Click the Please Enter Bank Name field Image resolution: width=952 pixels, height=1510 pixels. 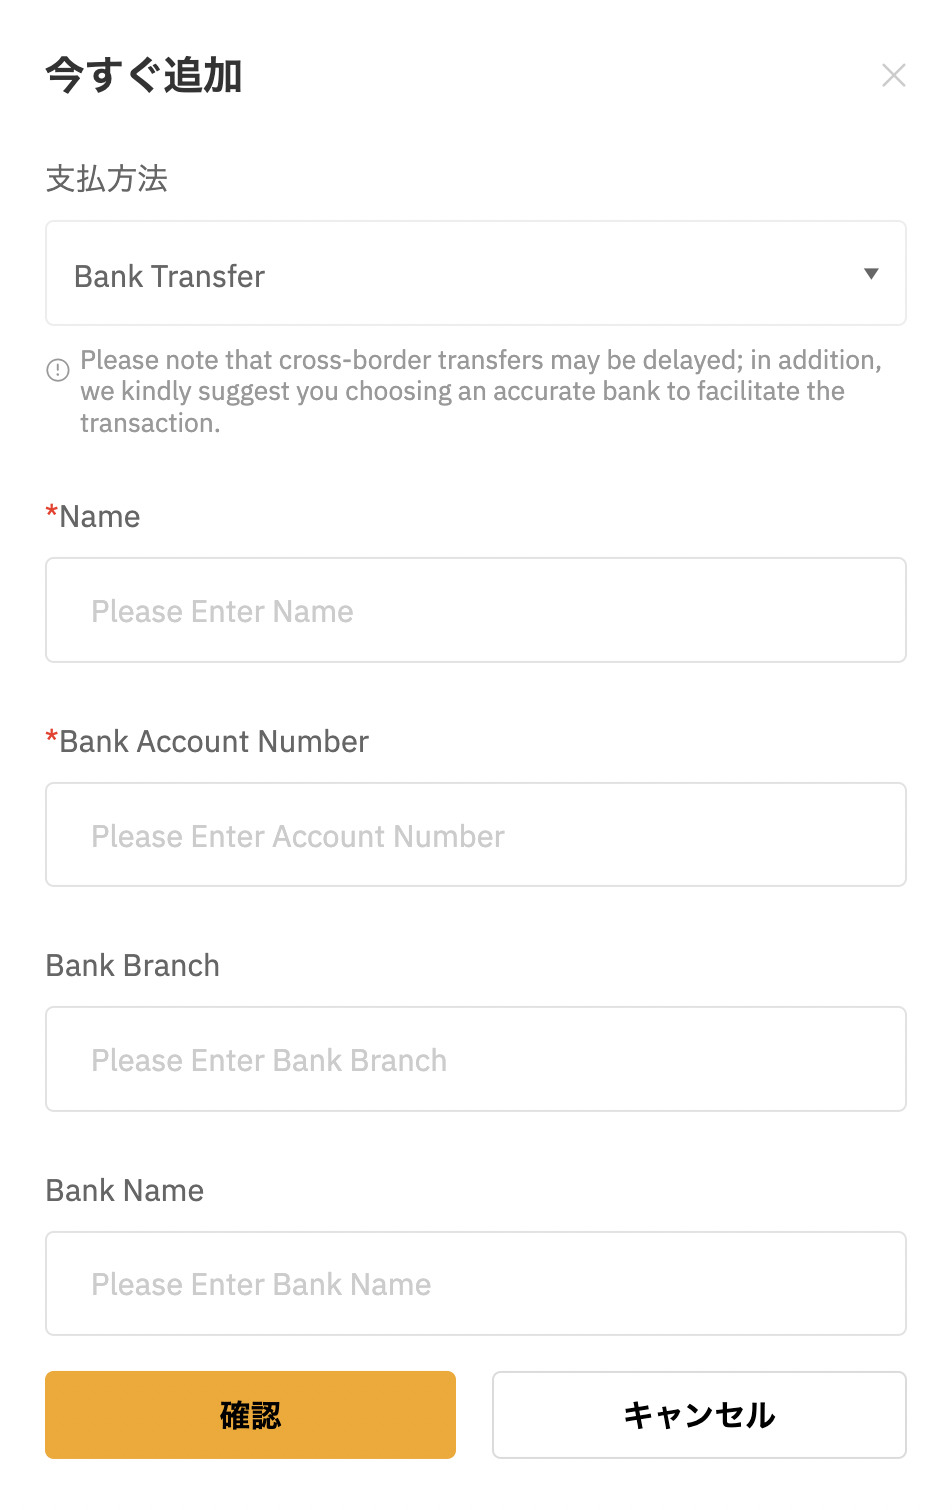tap(476, 1284)
